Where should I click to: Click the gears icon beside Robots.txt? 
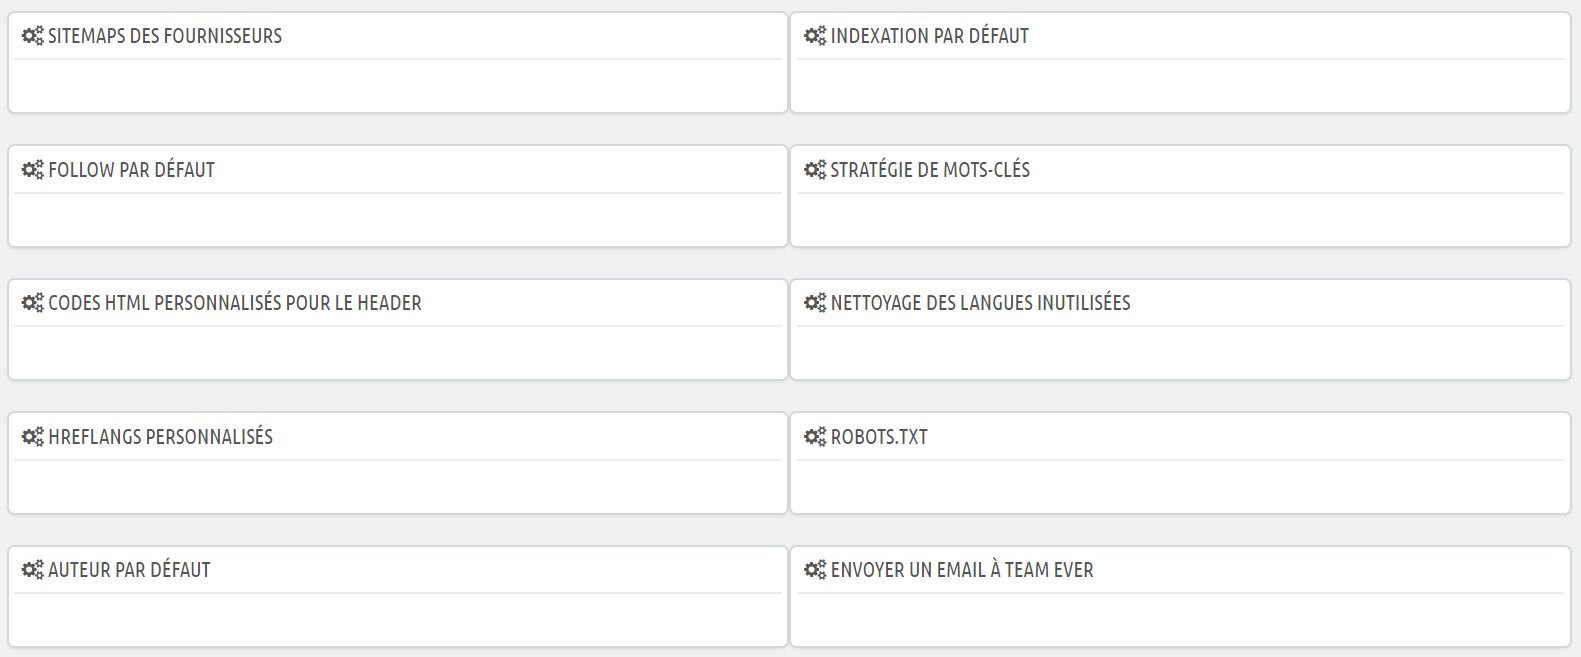pos(815,437)
